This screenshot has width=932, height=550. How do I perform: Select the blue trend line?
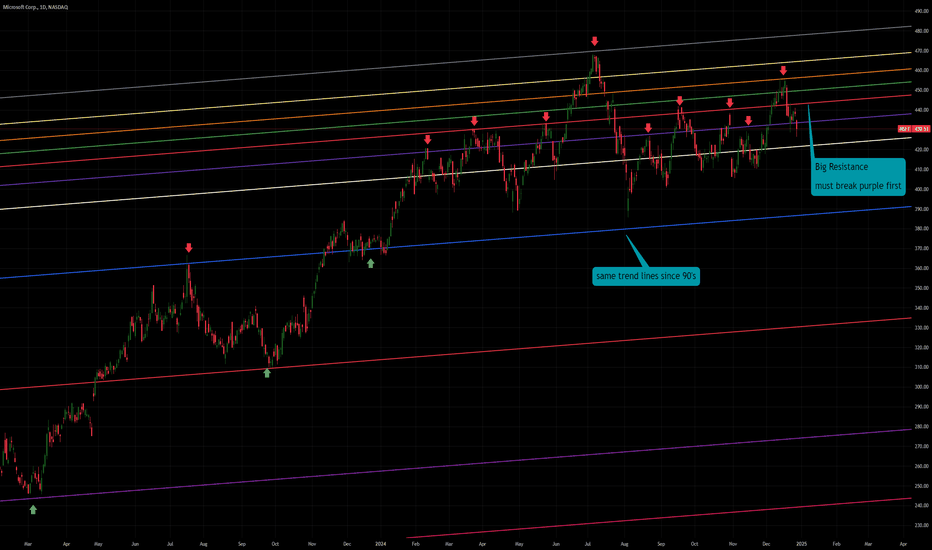coord(455,243)
